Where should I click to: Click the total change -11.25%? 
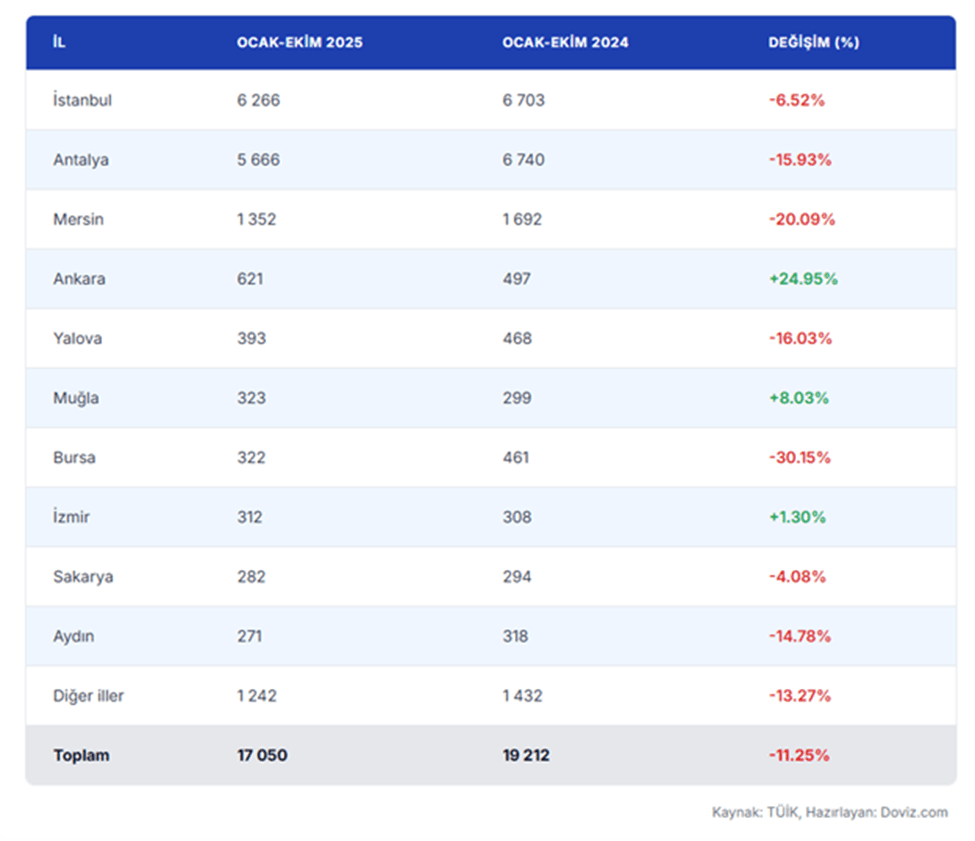pyautogui.click(x=799, y=755)
